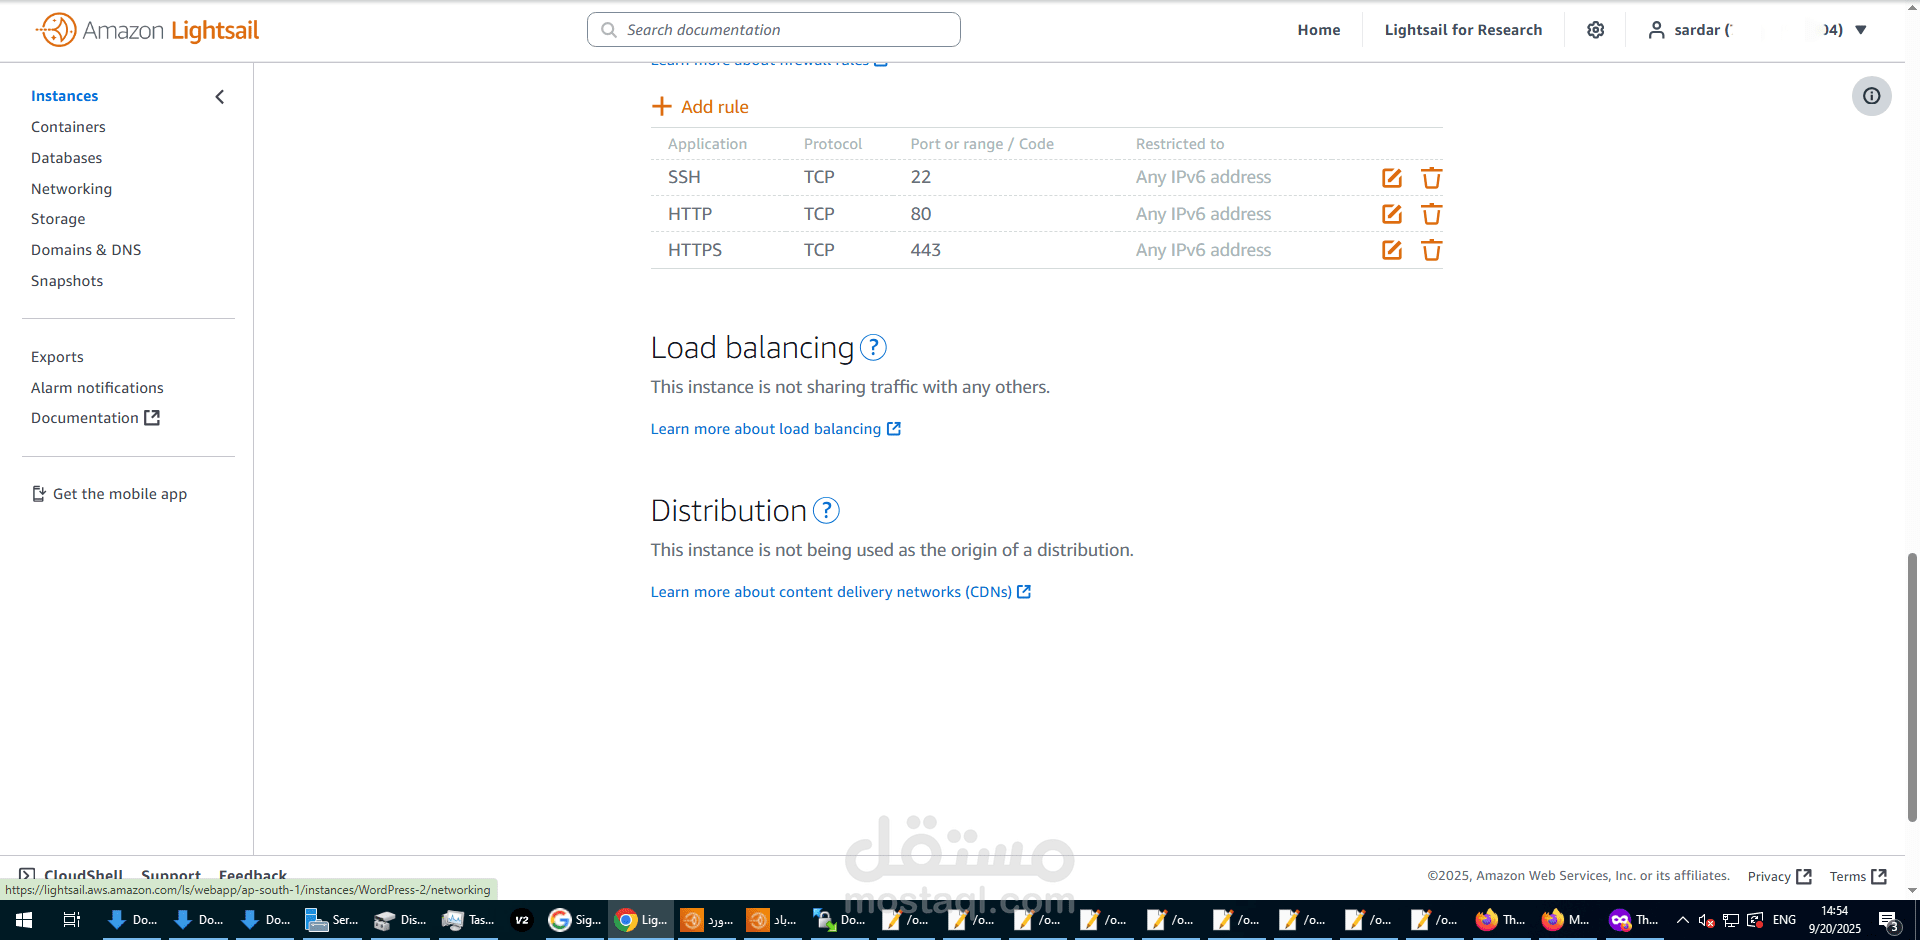Click the port 443 cell
Screen dimensions: 1920x940
[925, 250]
